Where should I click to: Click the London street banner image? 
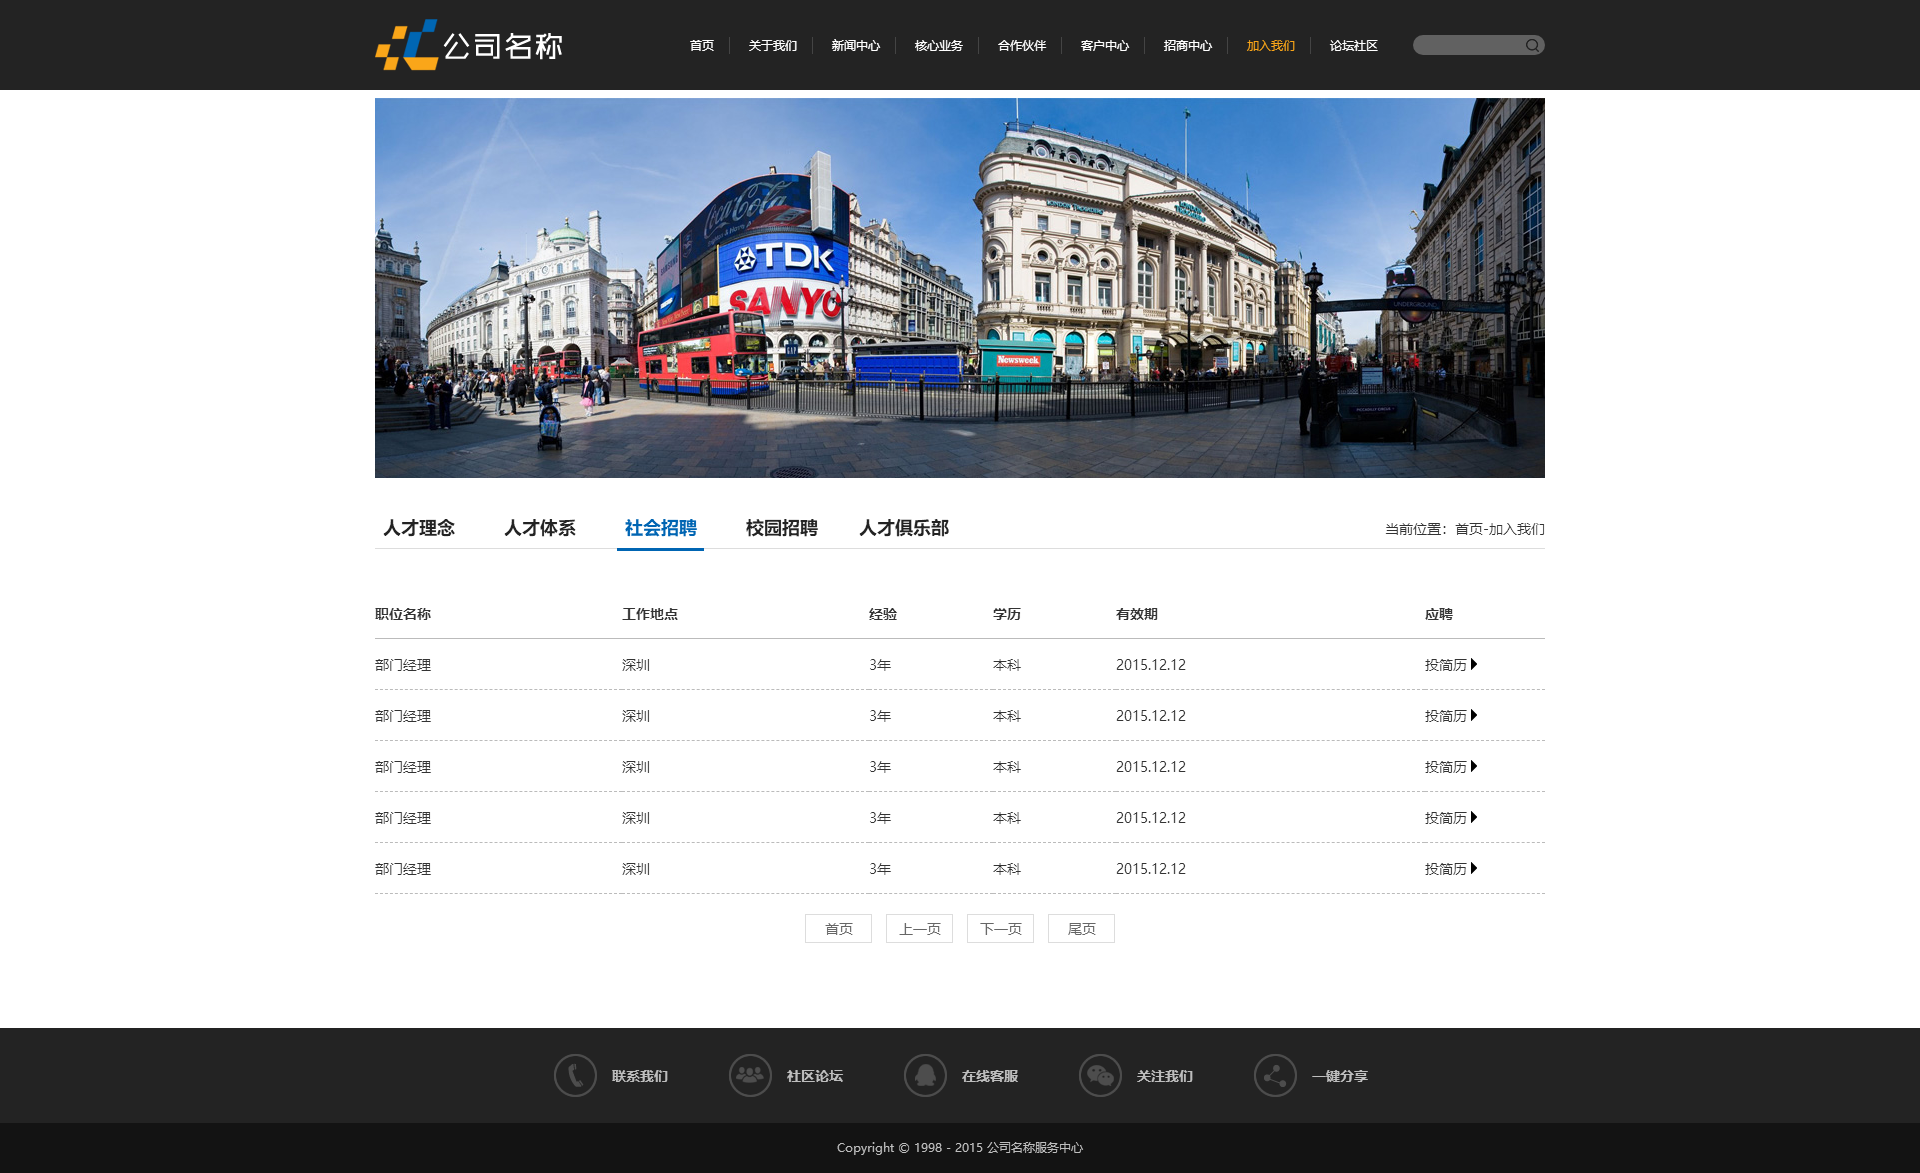coord(960,288)
